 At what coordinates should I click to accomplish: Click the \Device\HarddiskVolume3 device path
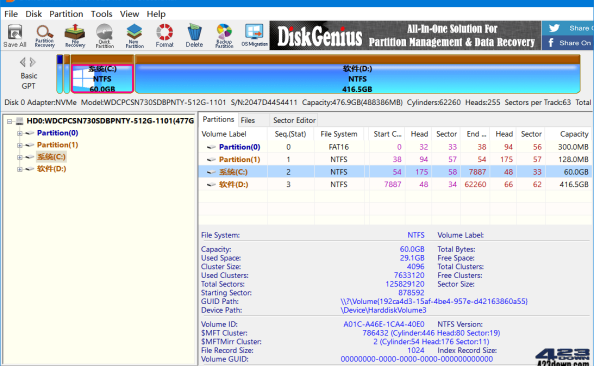[383, 310]
